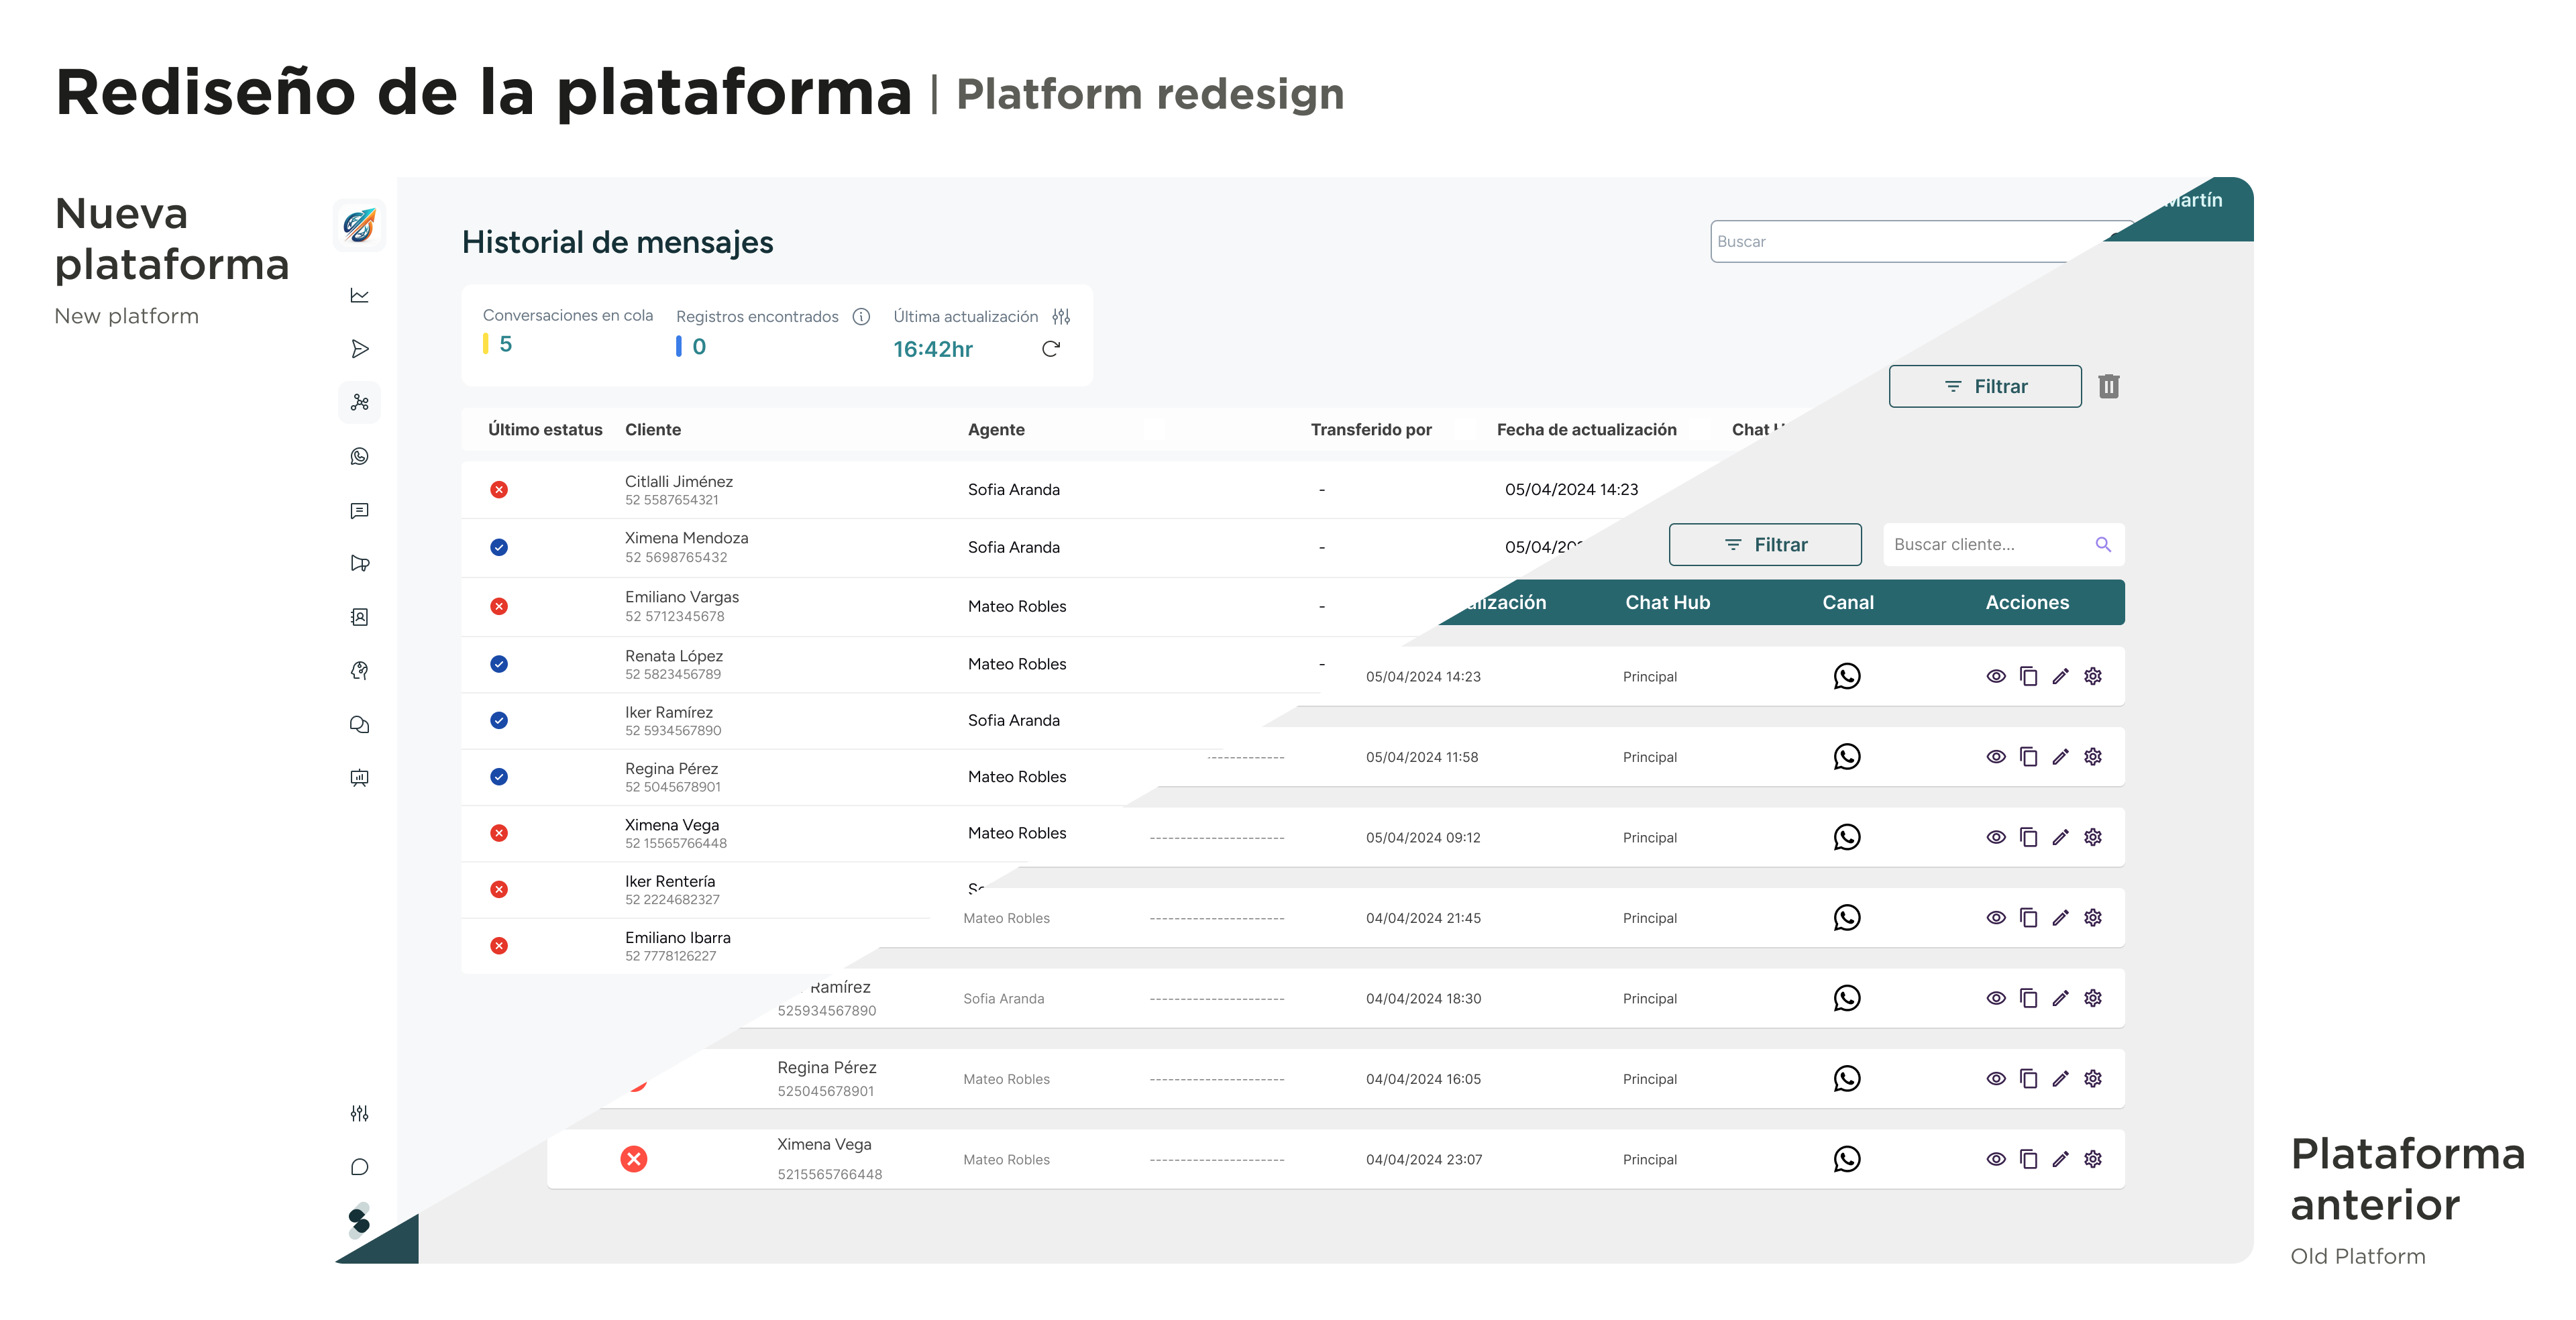Click the upper Filtrar button

[1985, 386]
